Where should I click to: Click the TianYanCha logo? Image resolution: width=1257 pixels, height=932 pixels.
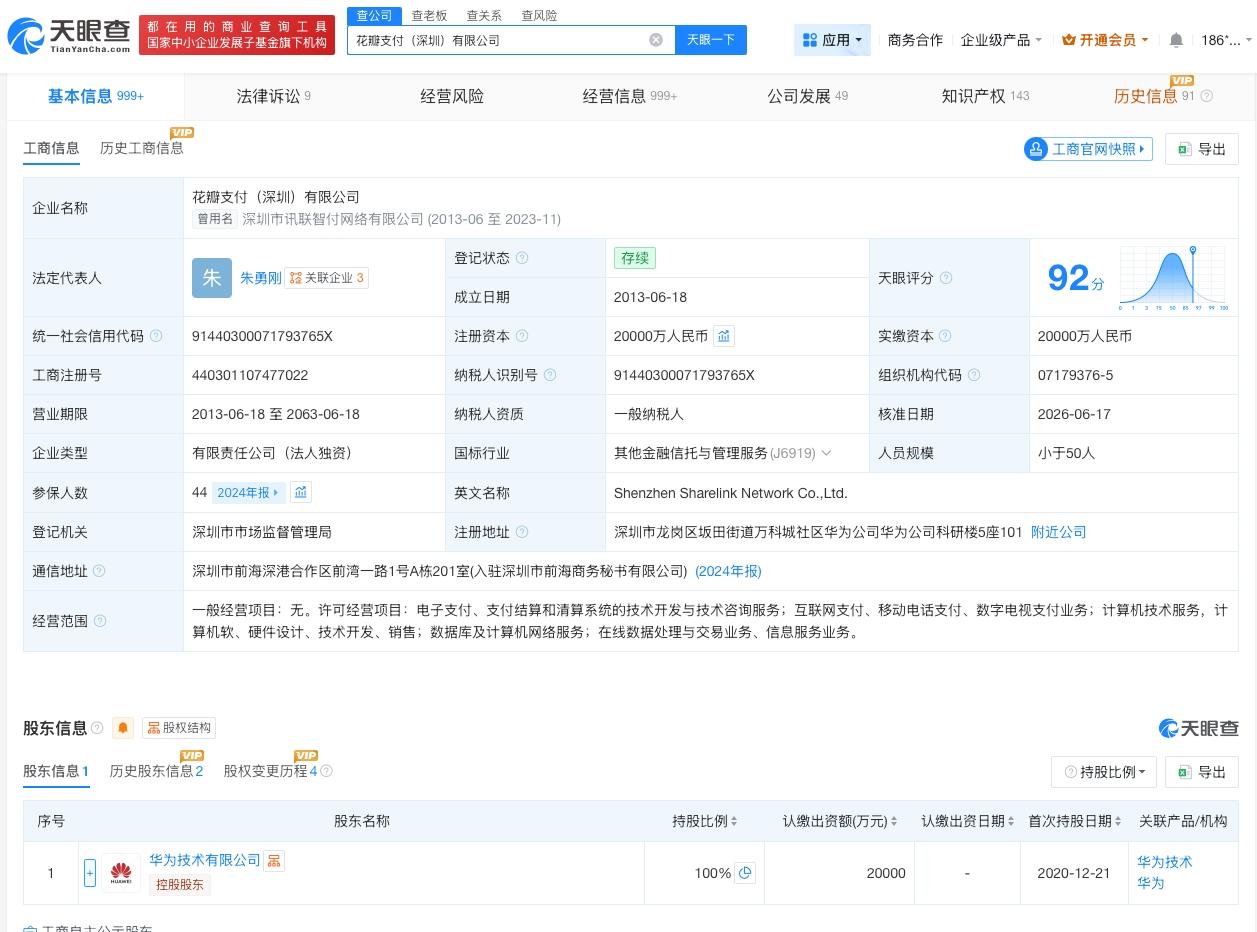tap(69, 36)
